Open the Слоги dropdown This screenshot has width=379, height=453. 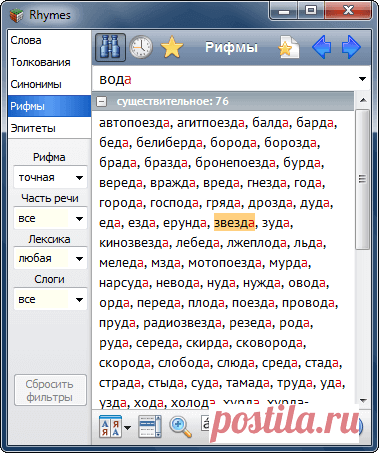[x=50, y=299]
